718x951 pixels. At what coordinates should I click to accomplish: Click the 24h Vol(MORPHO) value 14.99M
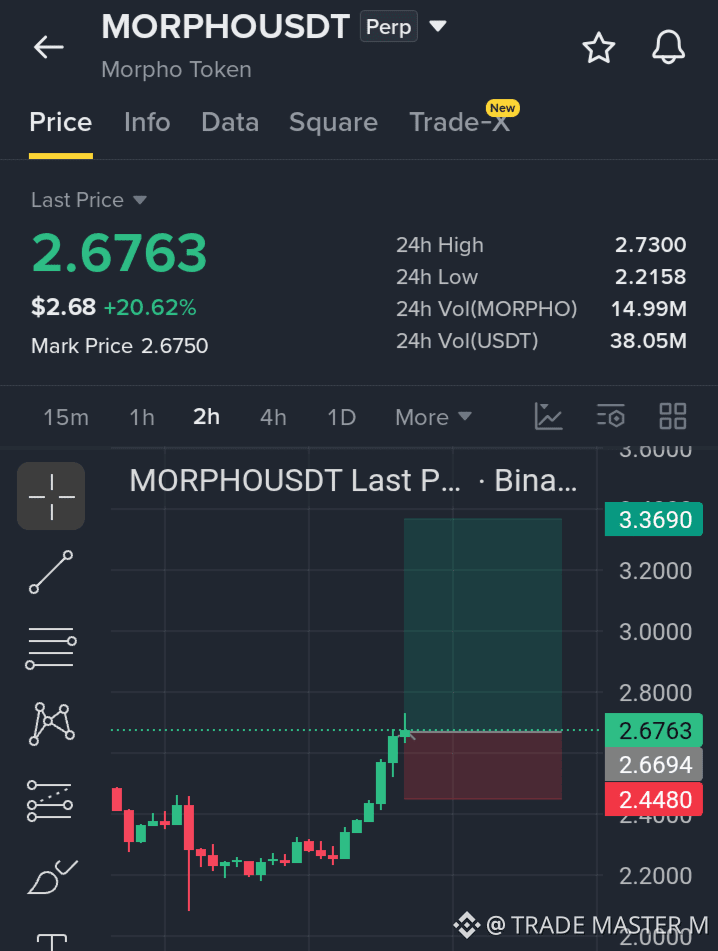[648, 309]
